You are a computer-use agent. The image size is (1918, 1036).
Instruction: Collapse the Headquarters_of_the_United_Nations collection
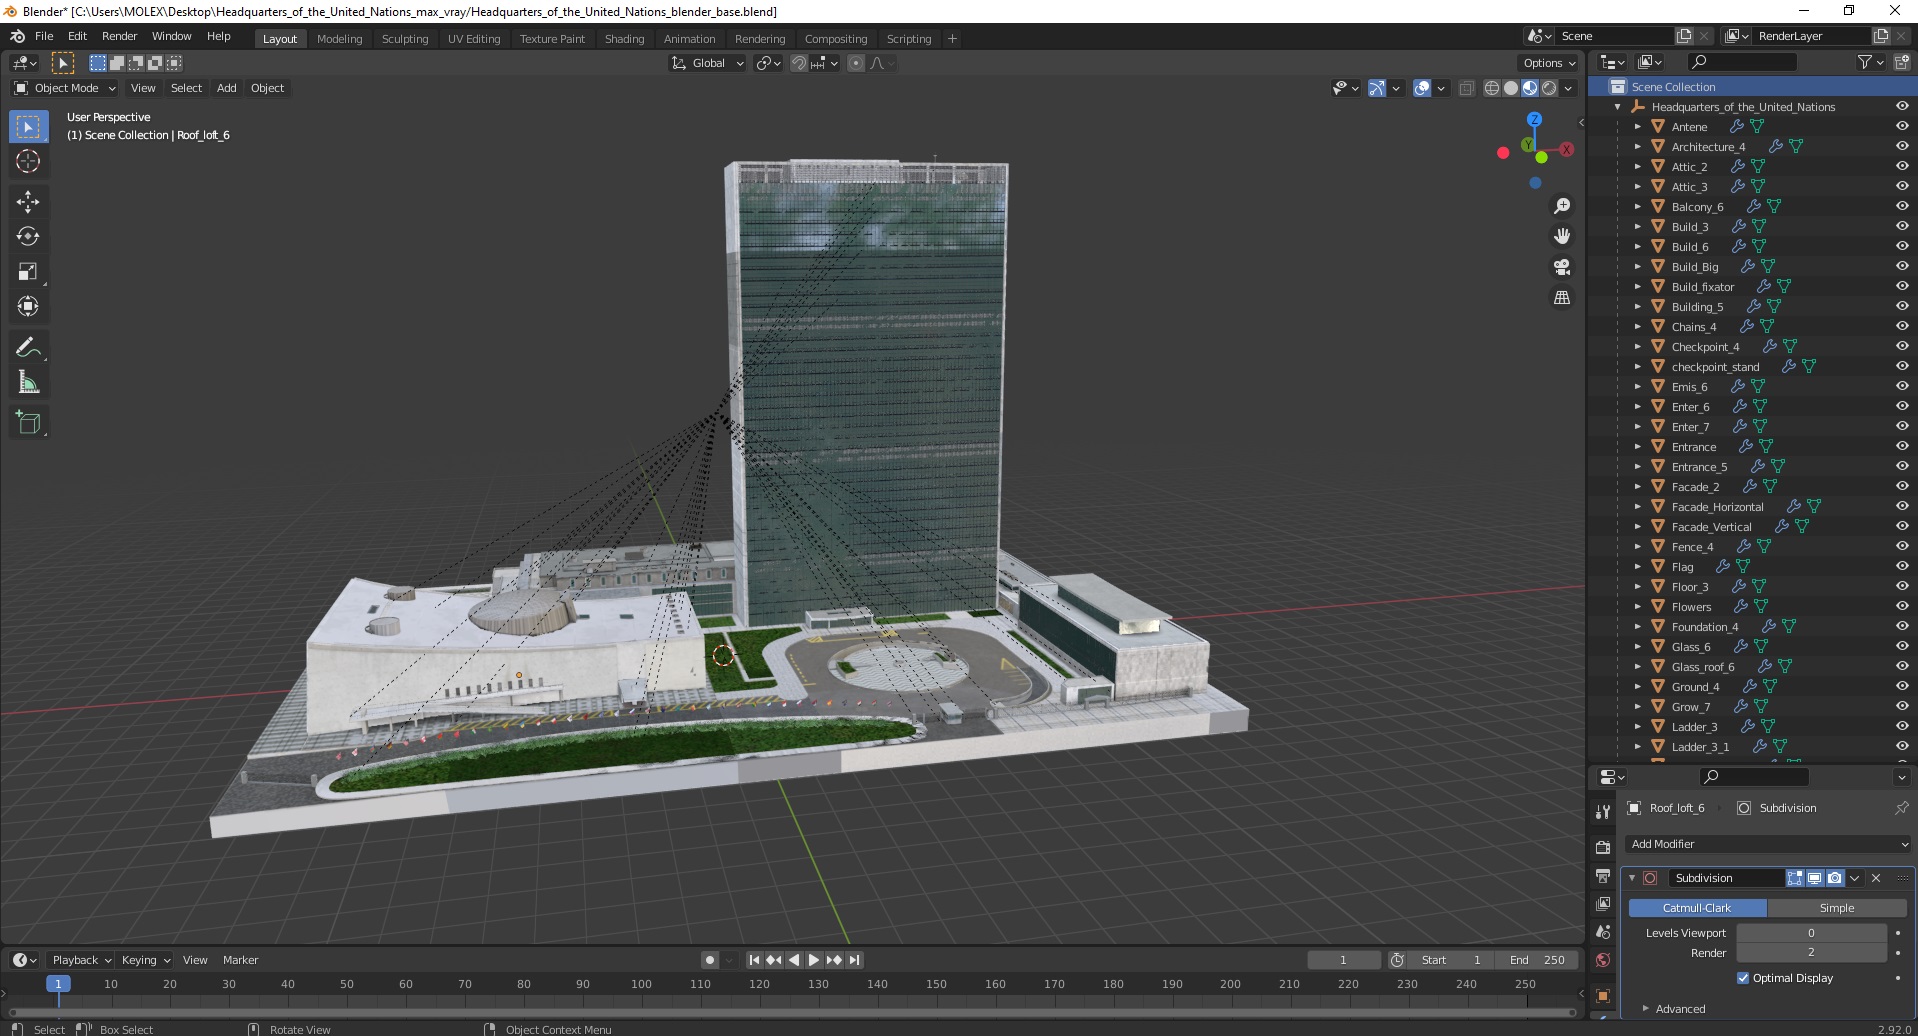[1617, 107]
